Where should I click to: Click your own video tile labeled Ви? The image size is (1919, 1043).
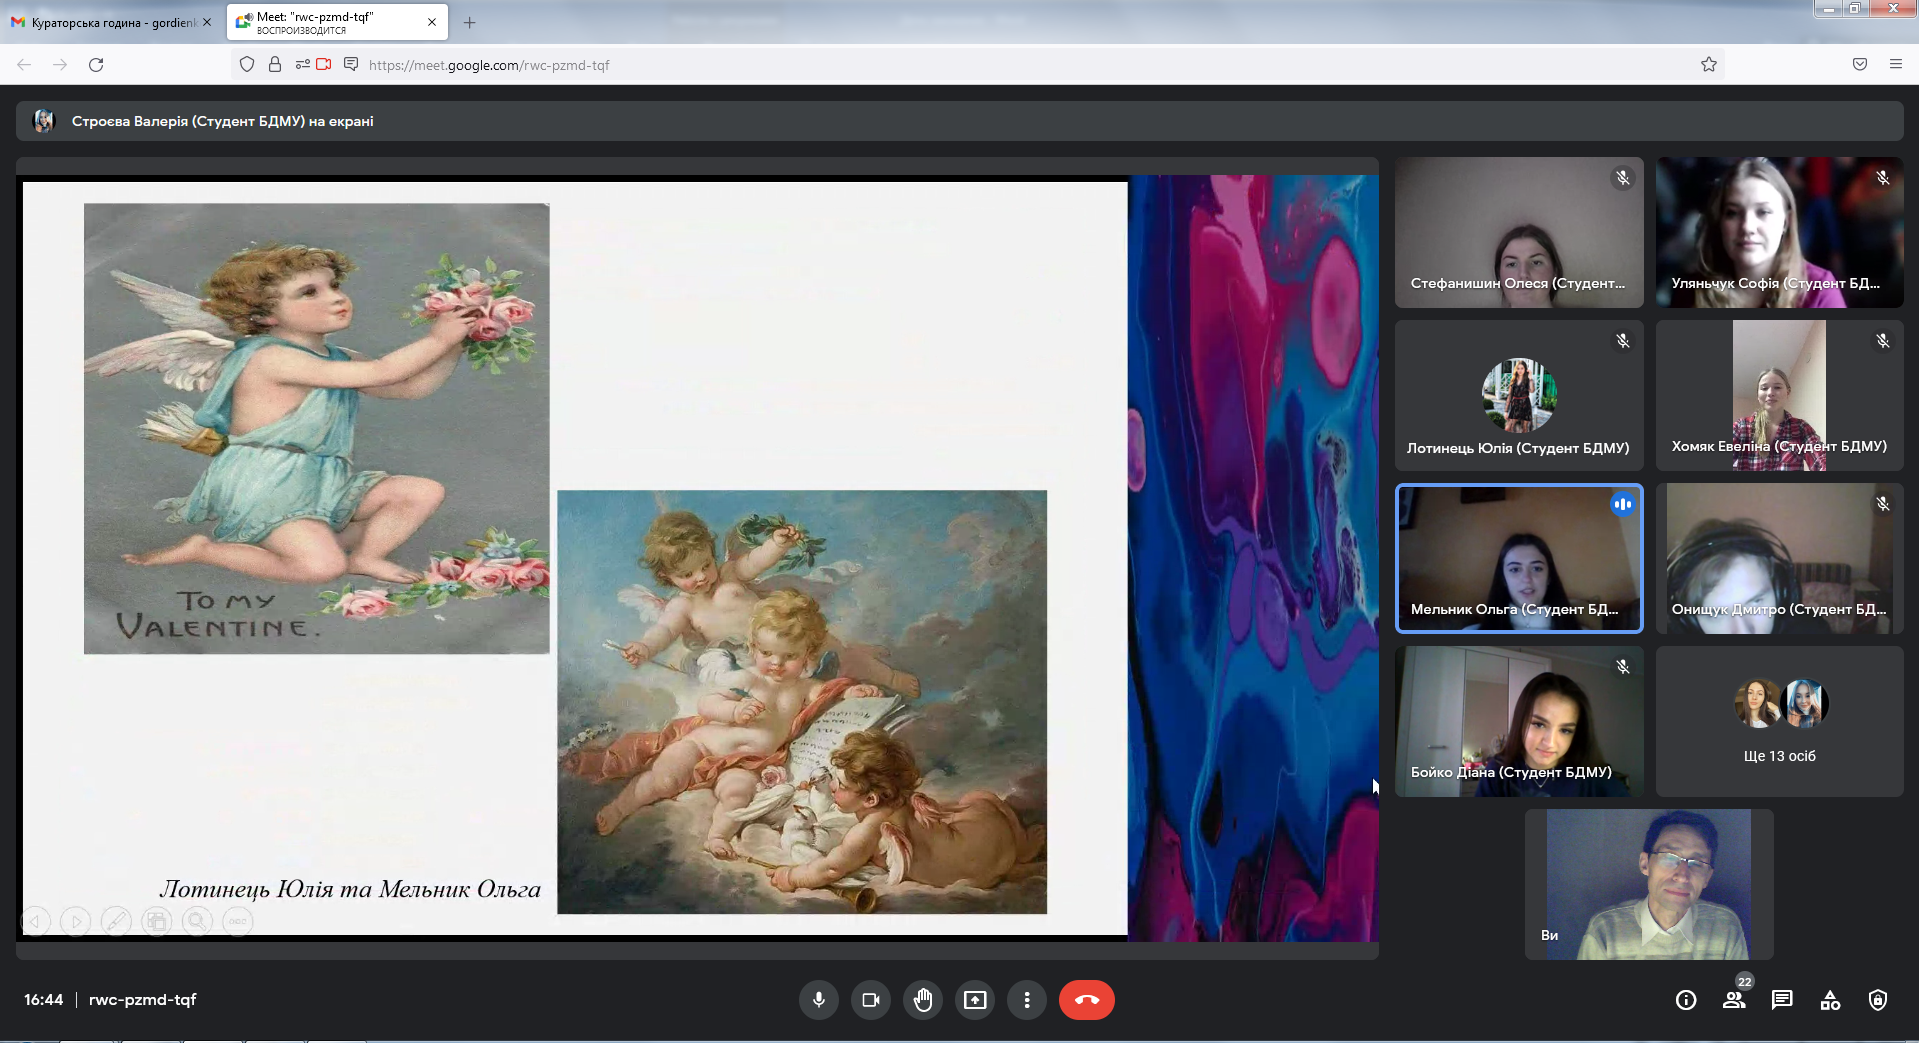tap(1649, 884)
